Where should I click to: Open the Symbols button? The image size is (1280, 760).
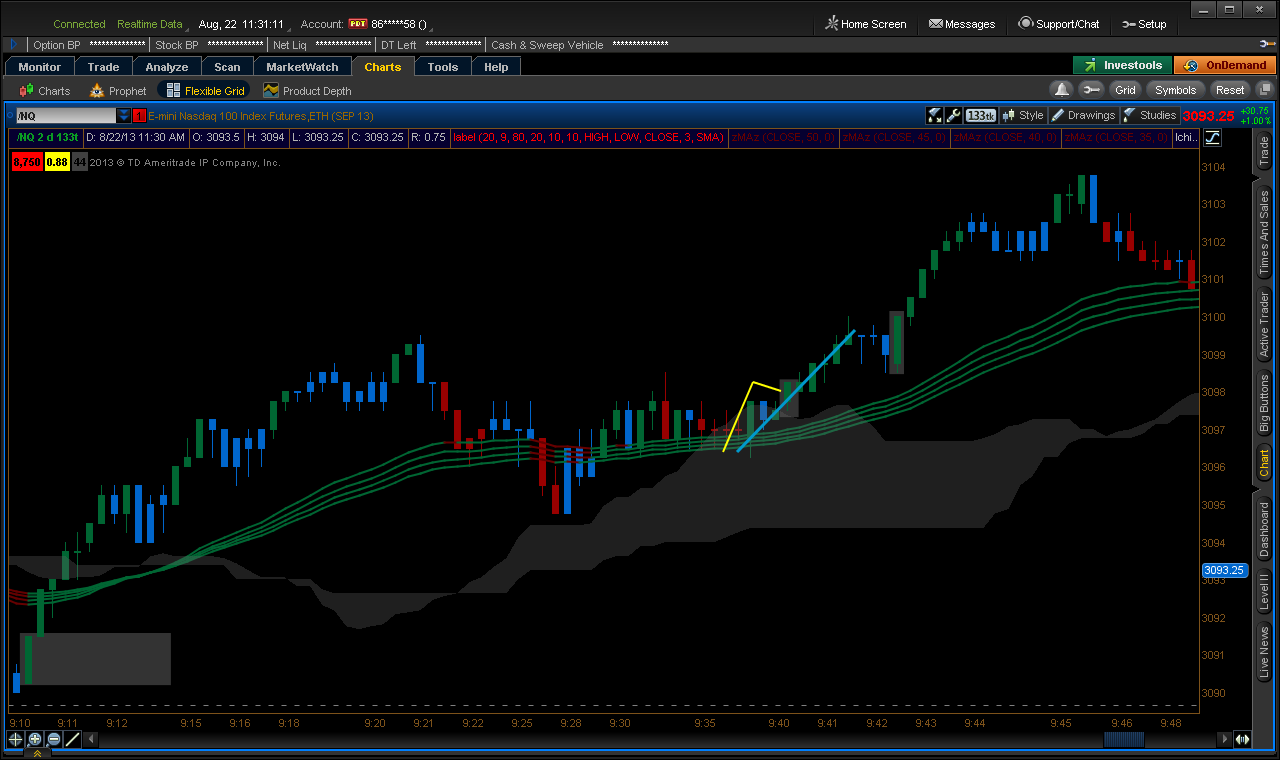(1176, 90)
